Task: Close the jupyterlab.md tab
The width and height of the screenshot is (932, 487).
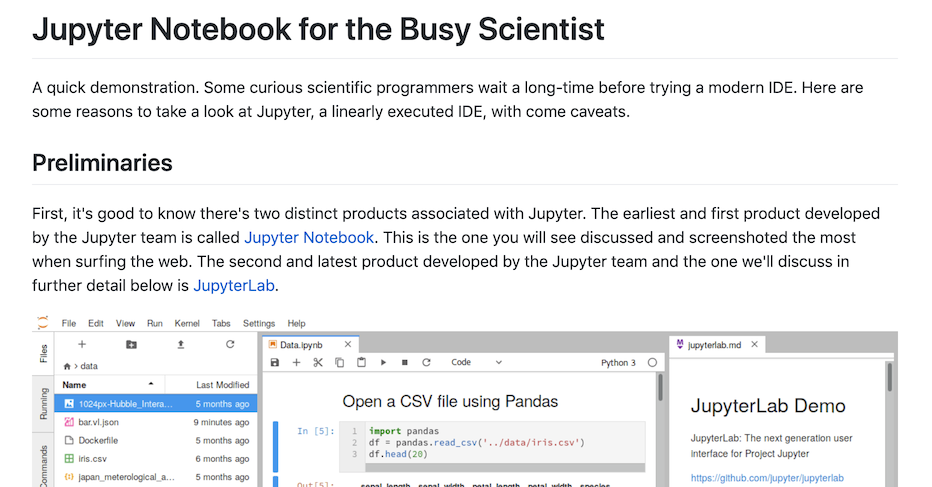Action: tap(754, 344)
